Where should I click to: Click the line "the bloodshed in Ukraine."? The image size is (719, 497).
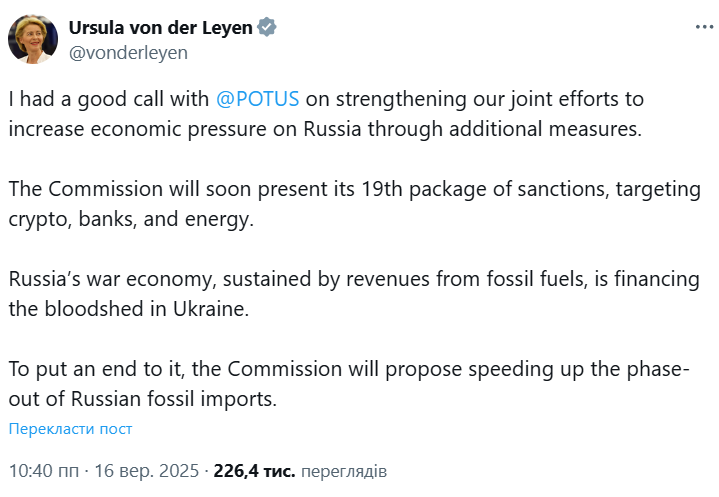coord(127,309)
